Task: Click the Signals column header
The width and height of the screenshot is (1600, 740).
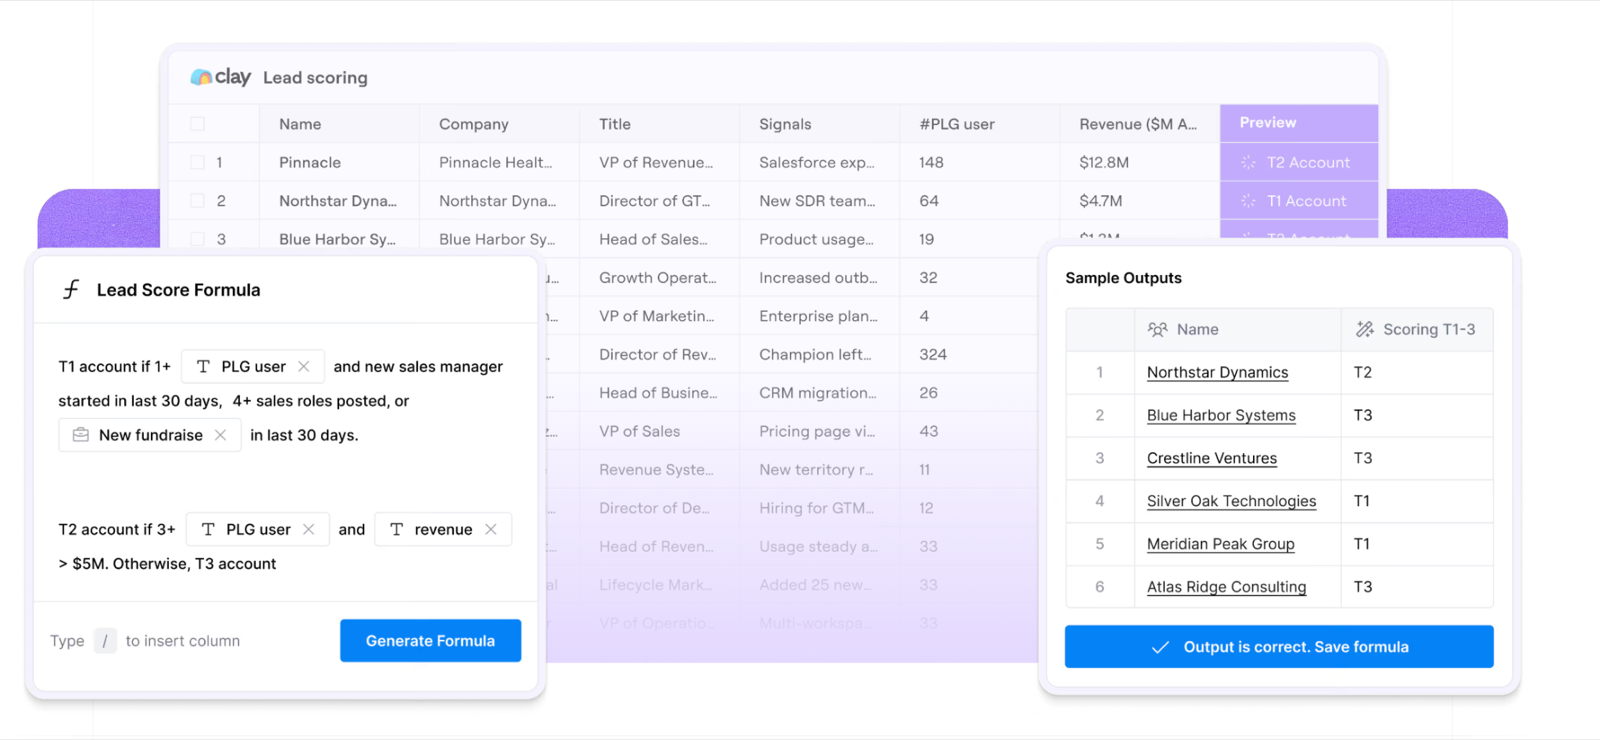Action: coord(819,124)
